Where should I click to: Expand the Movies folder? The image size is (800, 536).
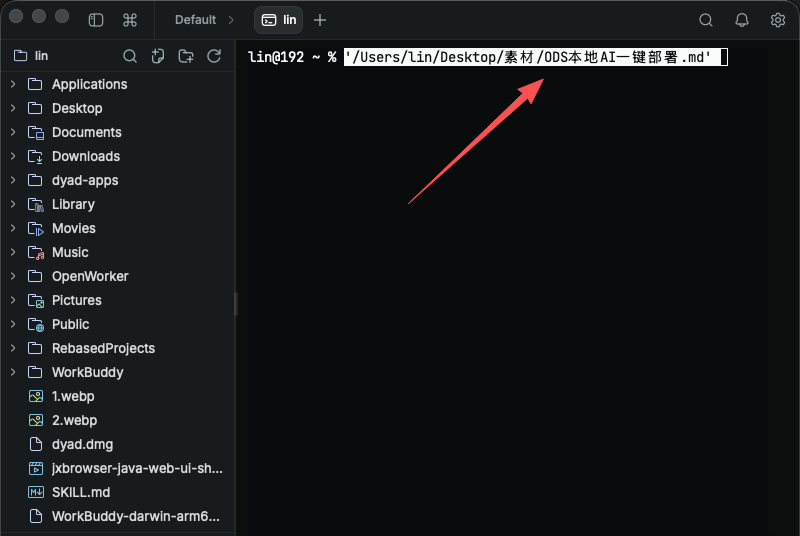coord(13,228)
